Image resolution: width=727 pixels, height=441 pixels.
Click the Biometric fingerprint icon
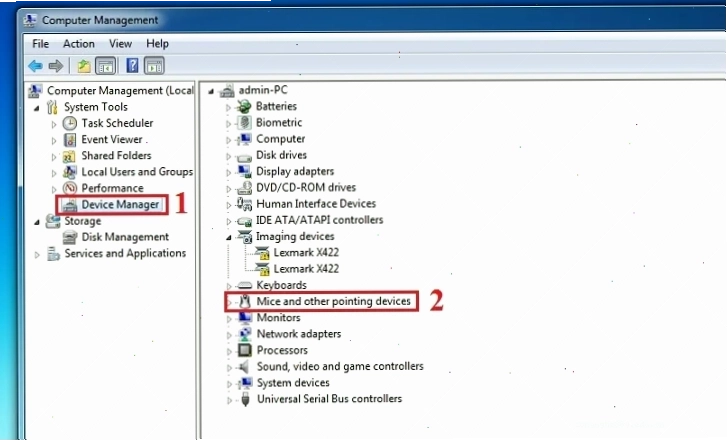point(244,123)
